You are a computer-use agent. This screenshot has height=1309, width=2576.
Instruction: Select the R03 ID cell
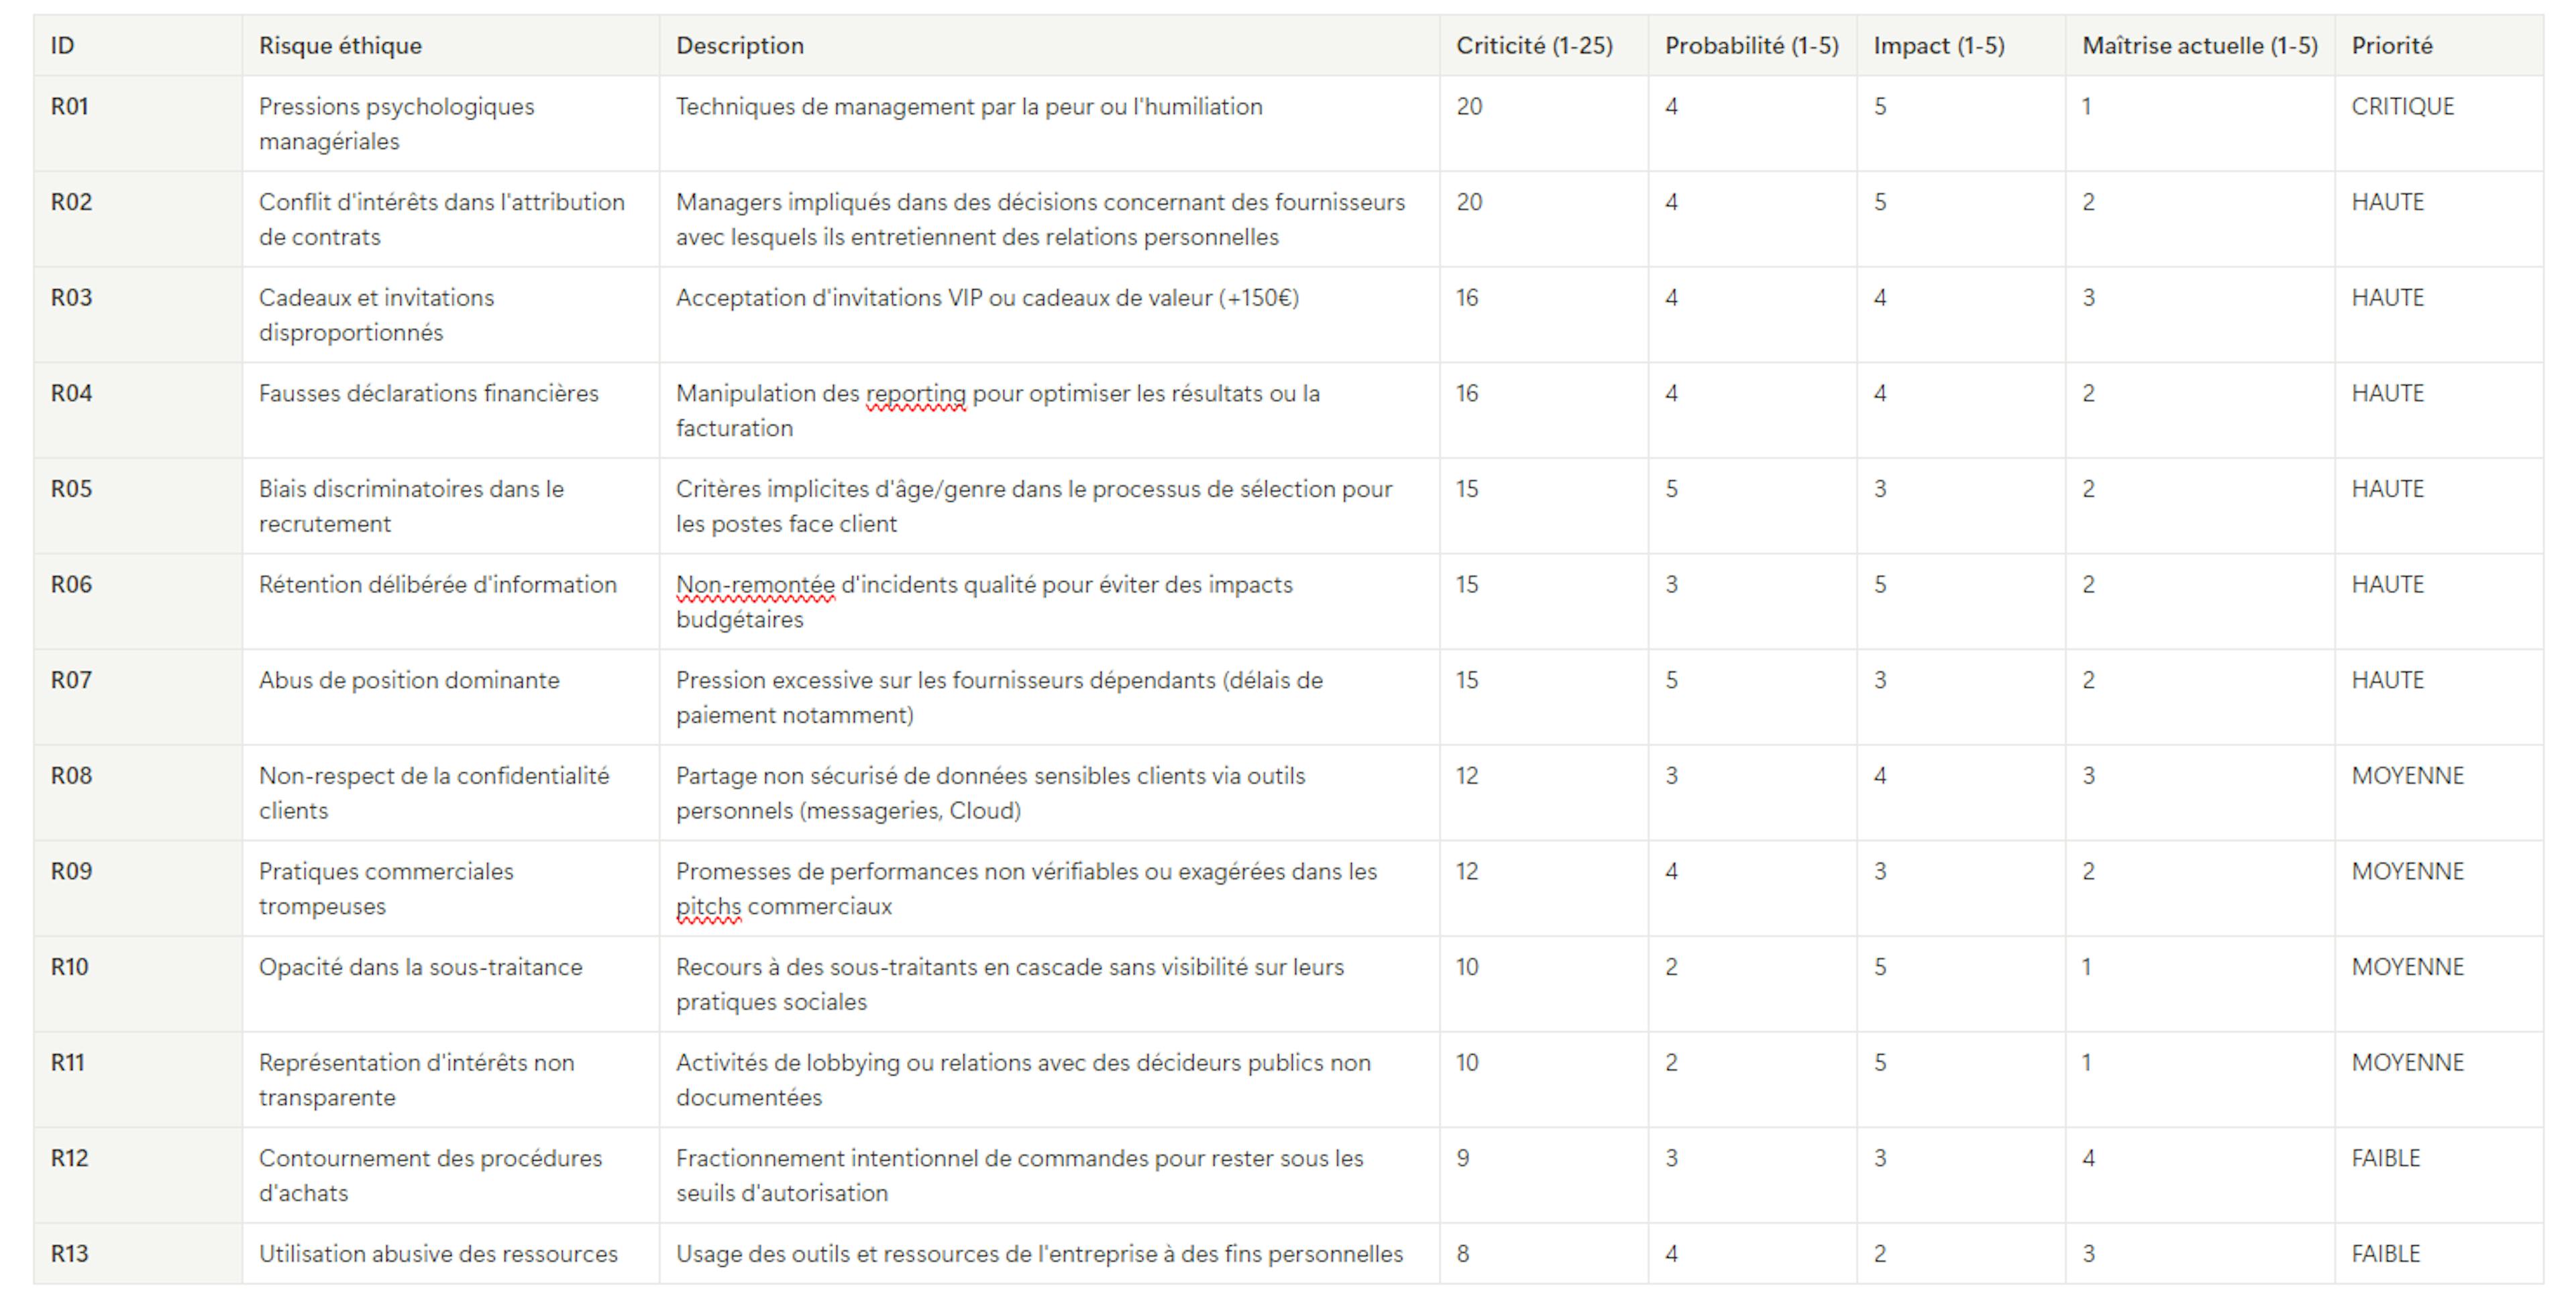[x=138, y=314]
